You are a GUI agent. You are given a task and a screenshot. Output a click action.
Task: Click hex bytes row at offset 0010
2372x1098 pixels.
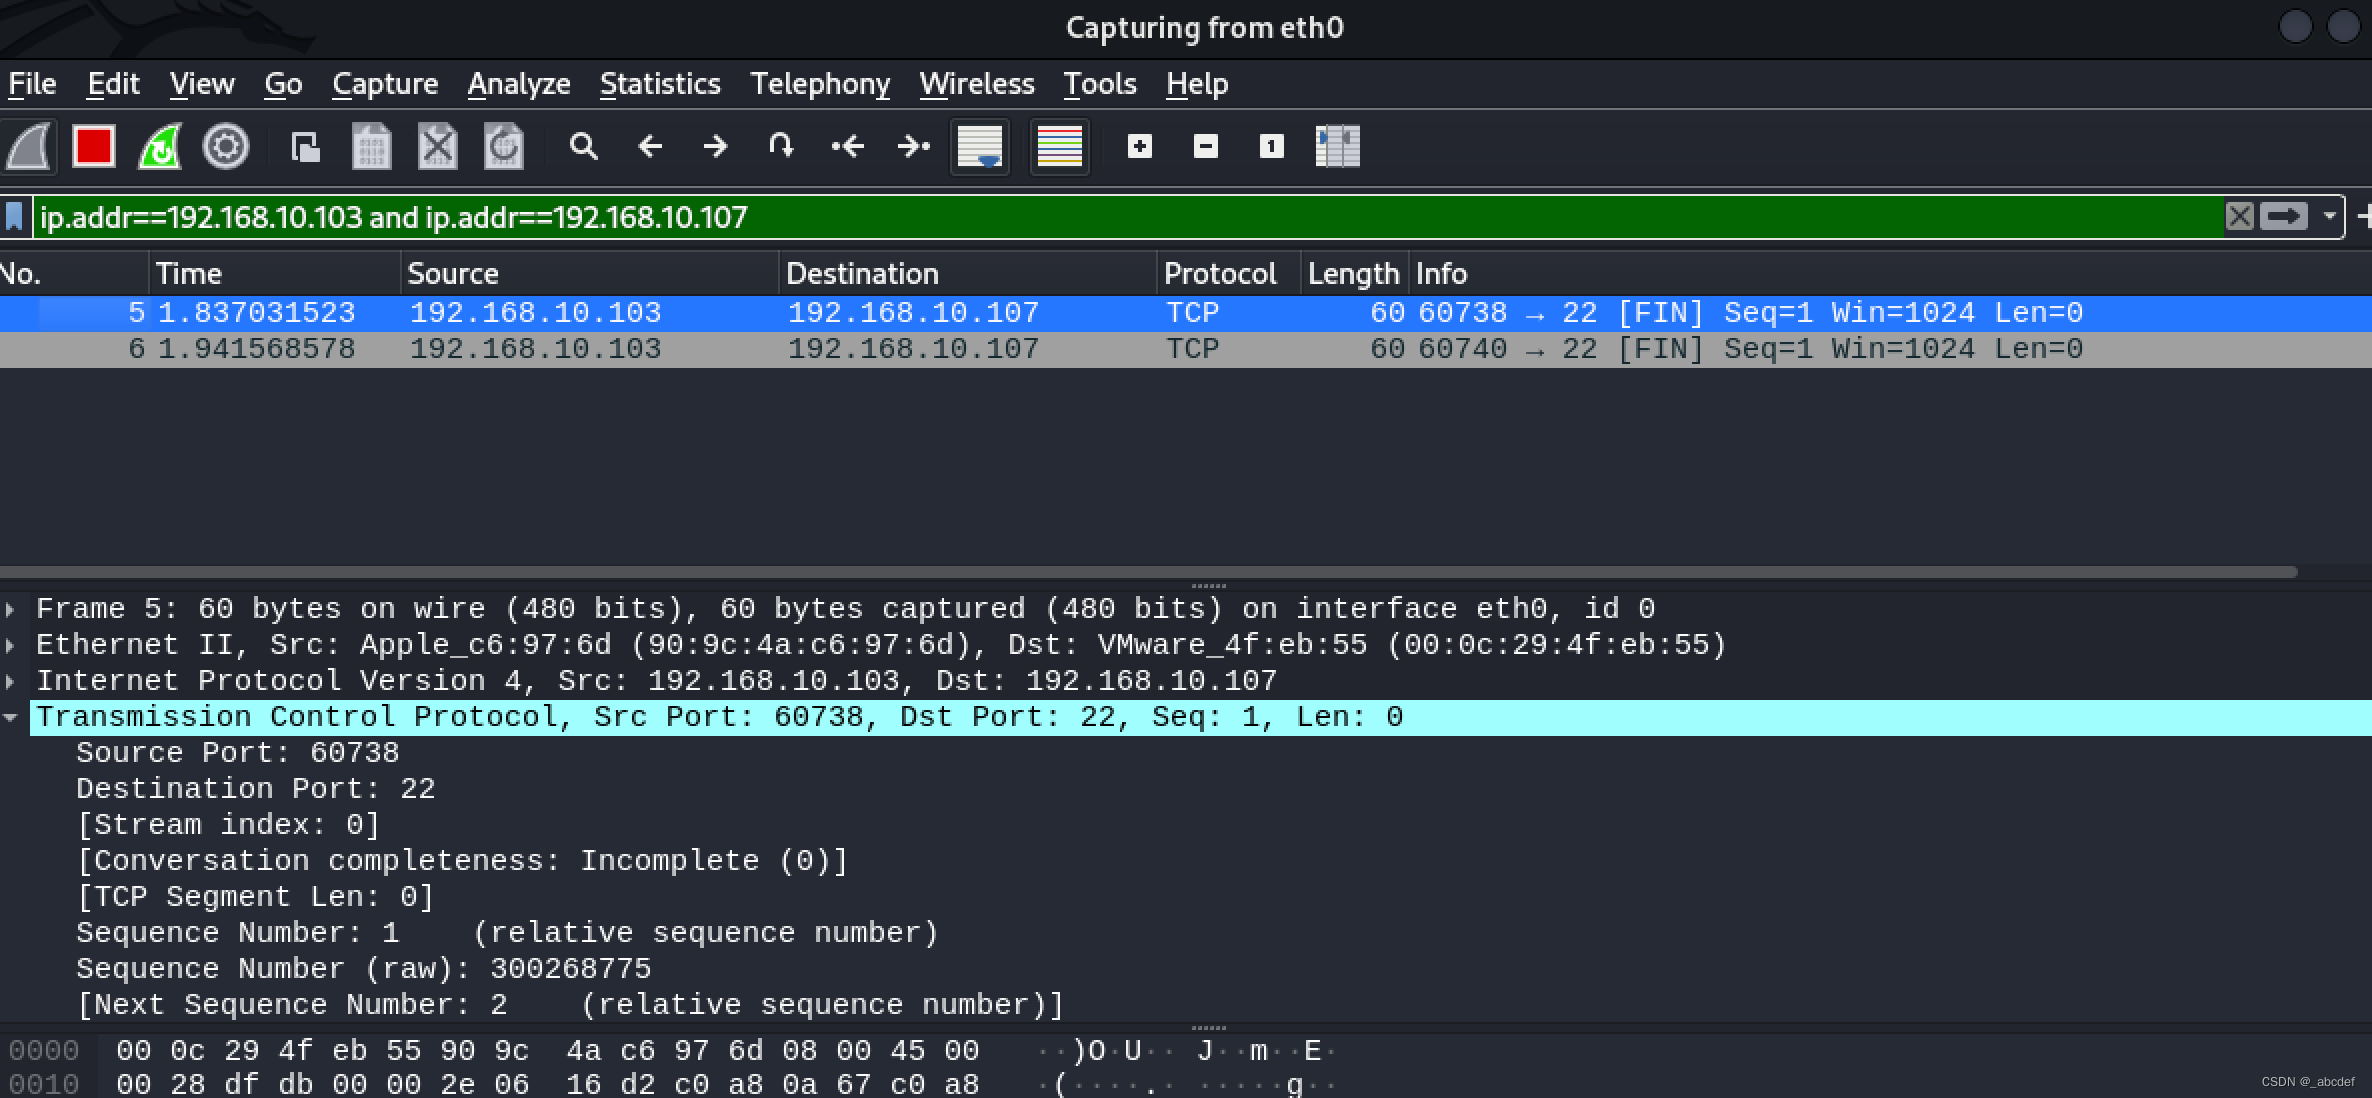click(x=548, y=1084)
